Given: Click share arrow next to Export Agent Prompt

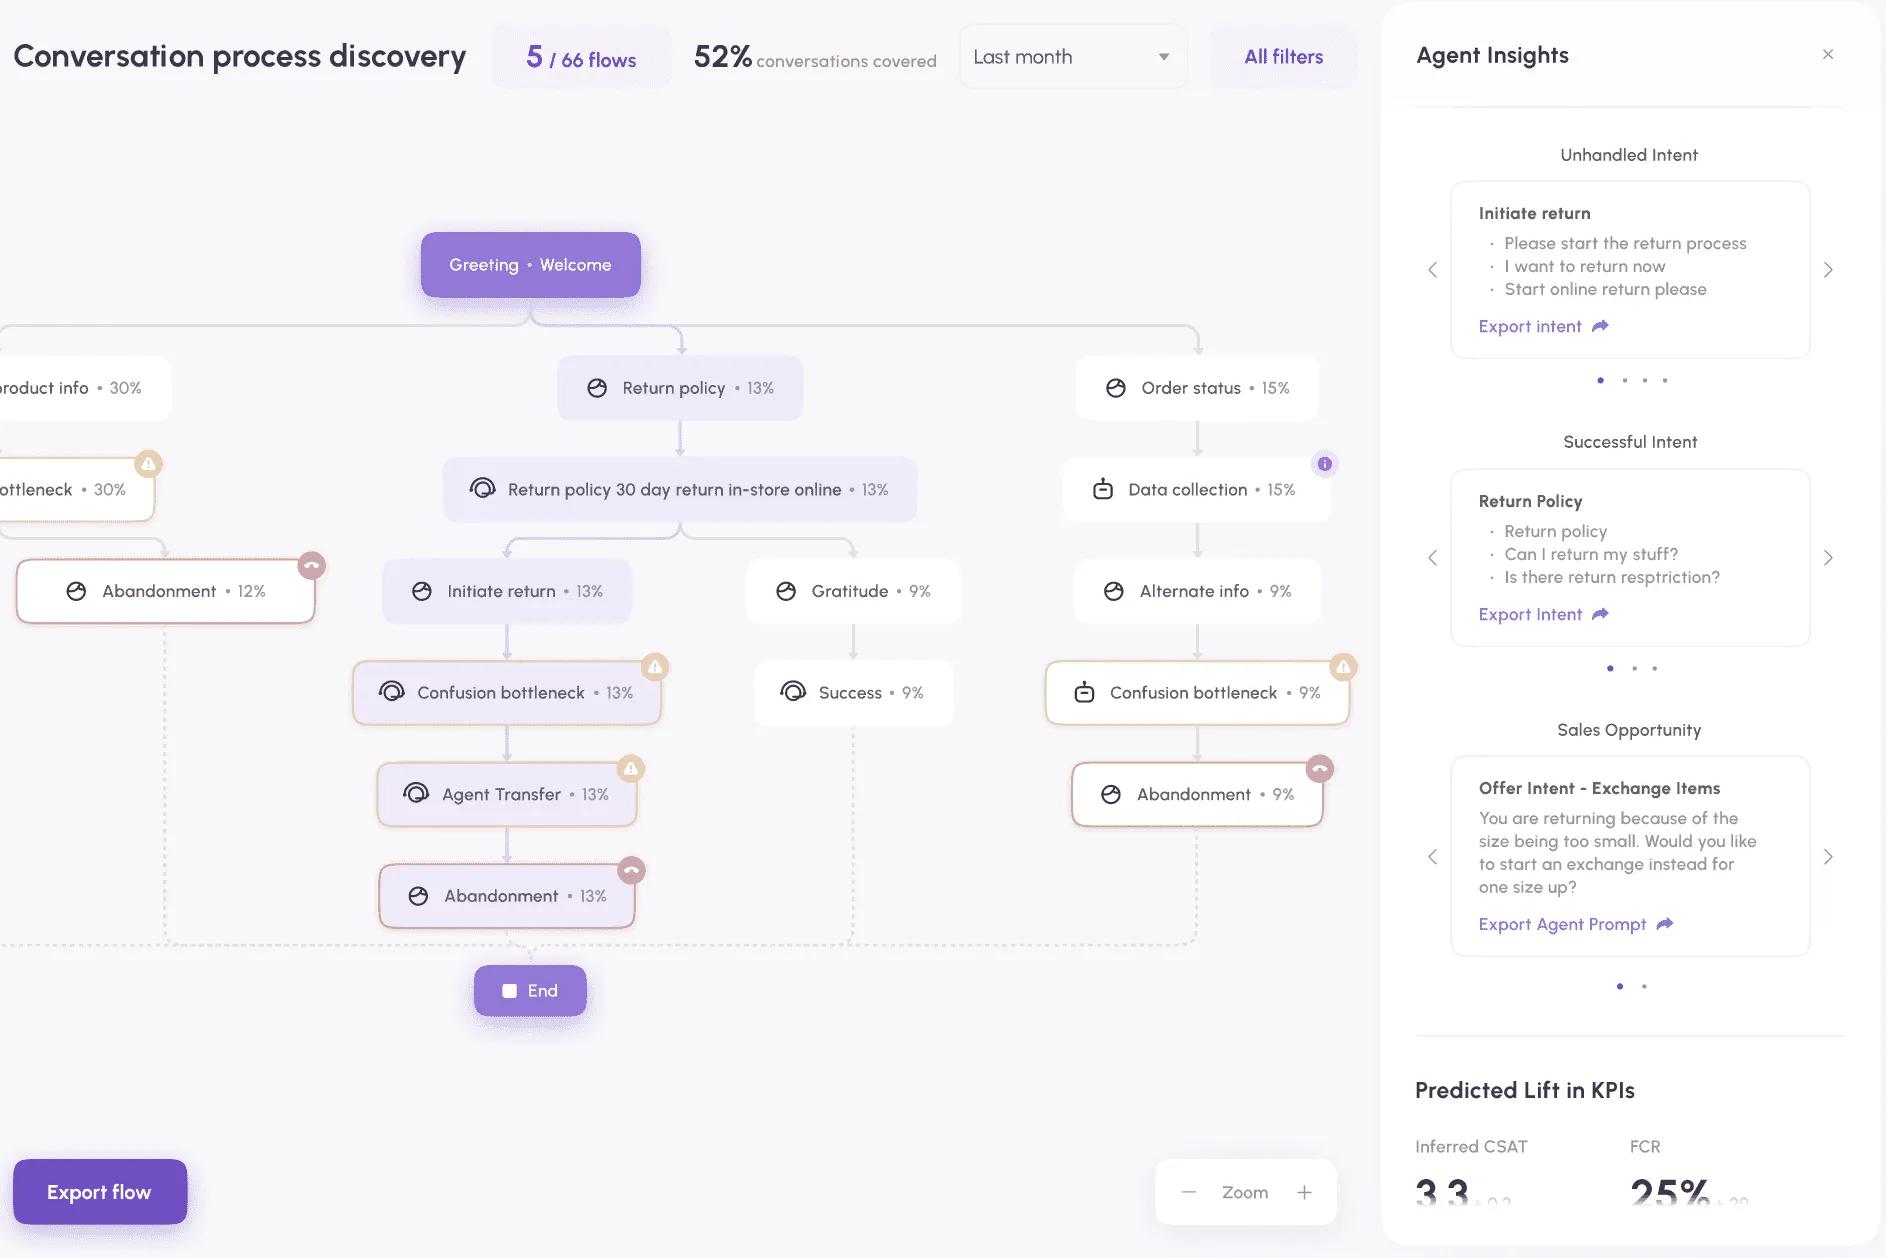Looking at the screenshot, I should (x=1665, y=924).
